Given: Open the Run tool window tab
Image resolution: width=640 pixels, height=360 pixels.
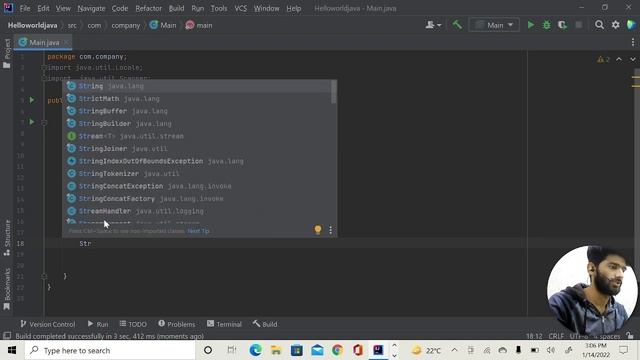Looking at the screenshot, I should click(98, 324).
